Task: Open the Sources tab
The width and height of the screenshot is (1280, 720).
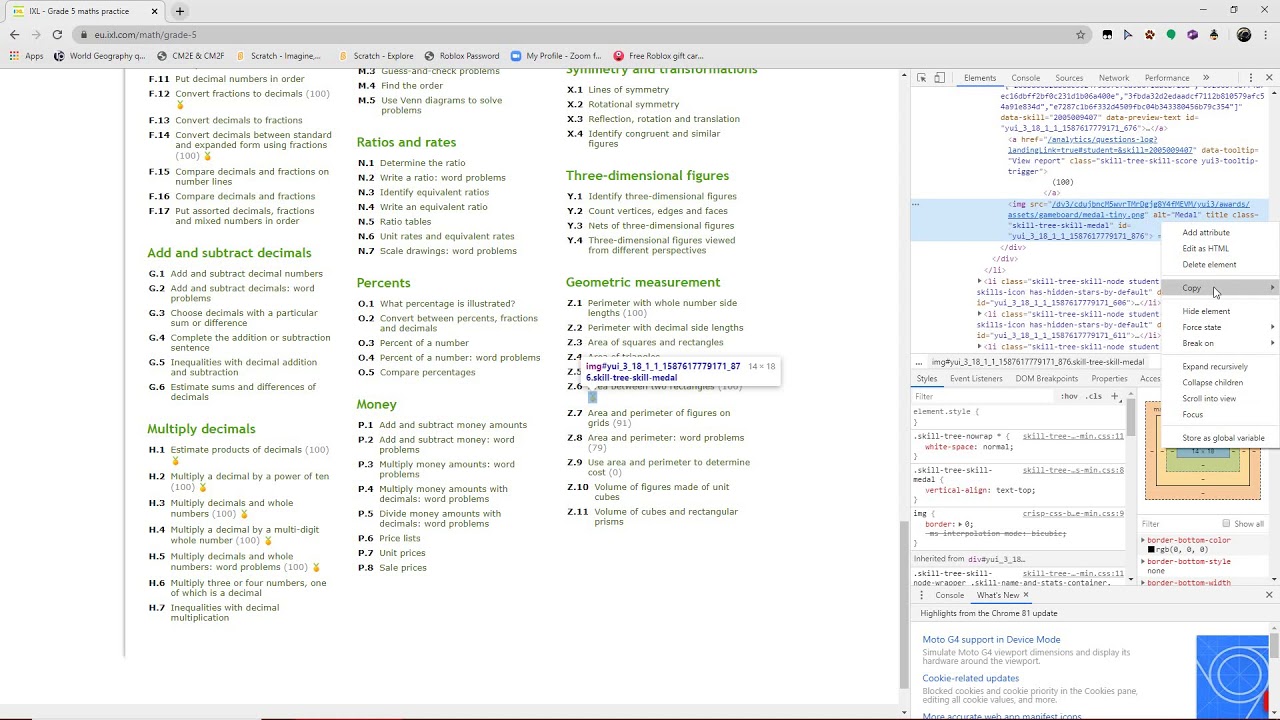Action: (1069, 78)
